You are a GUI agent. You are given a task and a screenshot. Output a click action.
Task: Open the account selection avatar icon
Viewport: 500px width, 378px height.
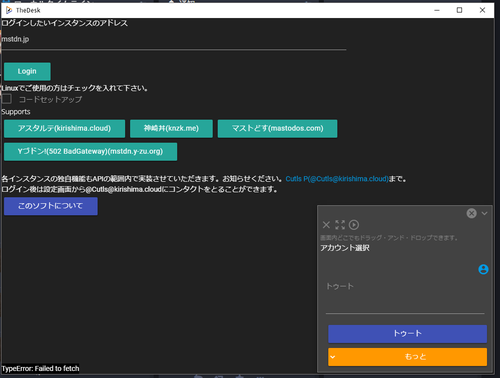click(x=483, y=269)
